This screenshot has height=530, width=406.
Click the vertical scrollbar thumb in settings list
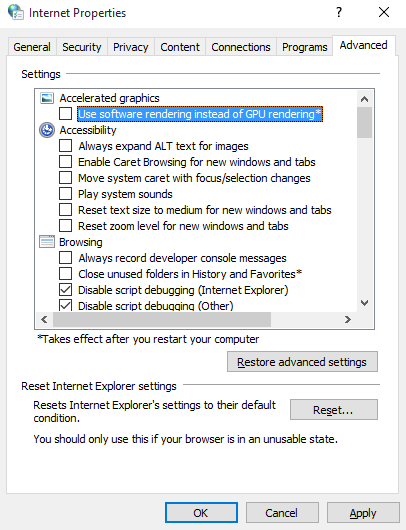tap(364, 122)
